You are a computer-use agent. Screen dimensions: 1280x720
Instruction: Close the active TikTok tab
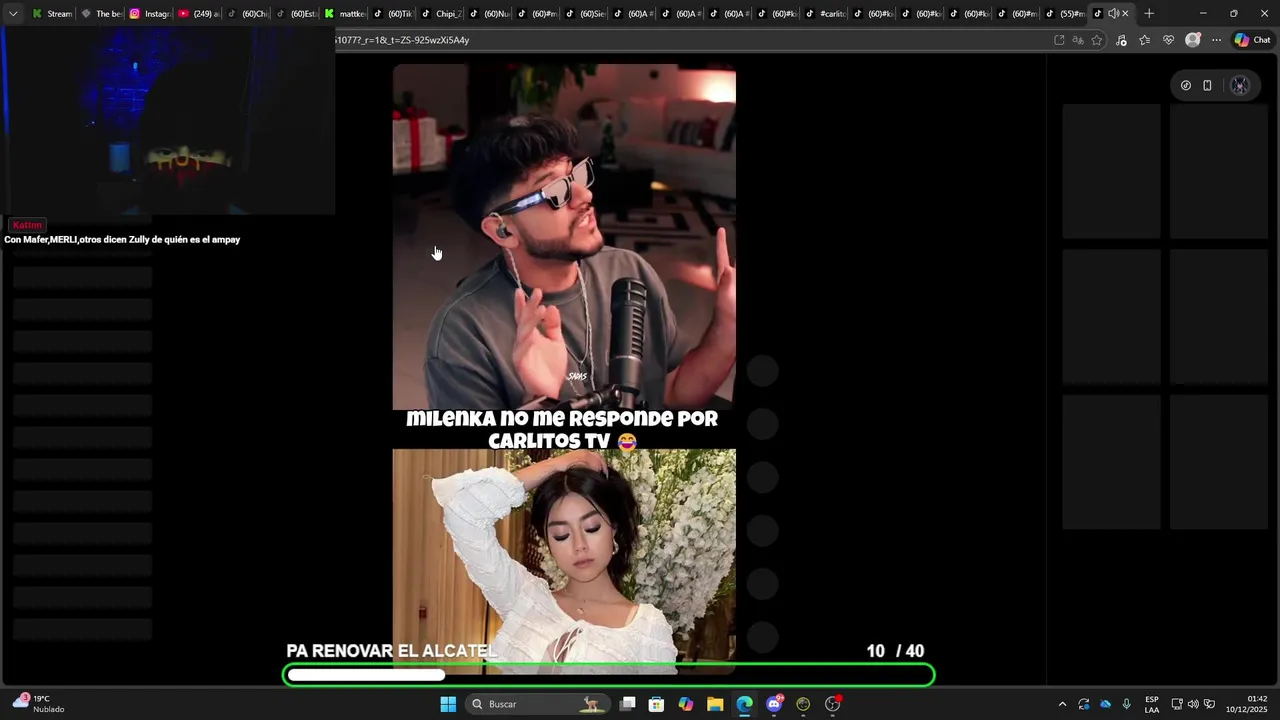[1125, 14]
